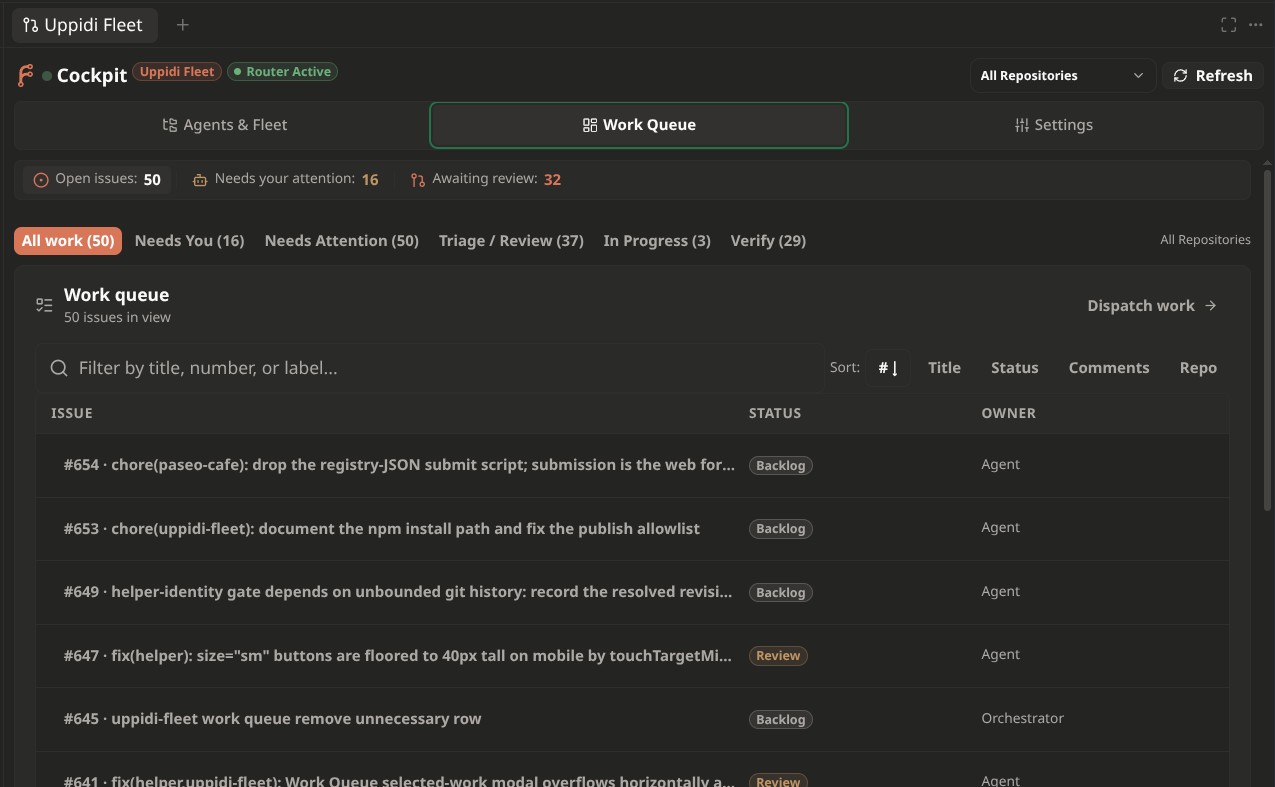
Task: Toggle the All work (50) filter
Action: tap(68, 241)
